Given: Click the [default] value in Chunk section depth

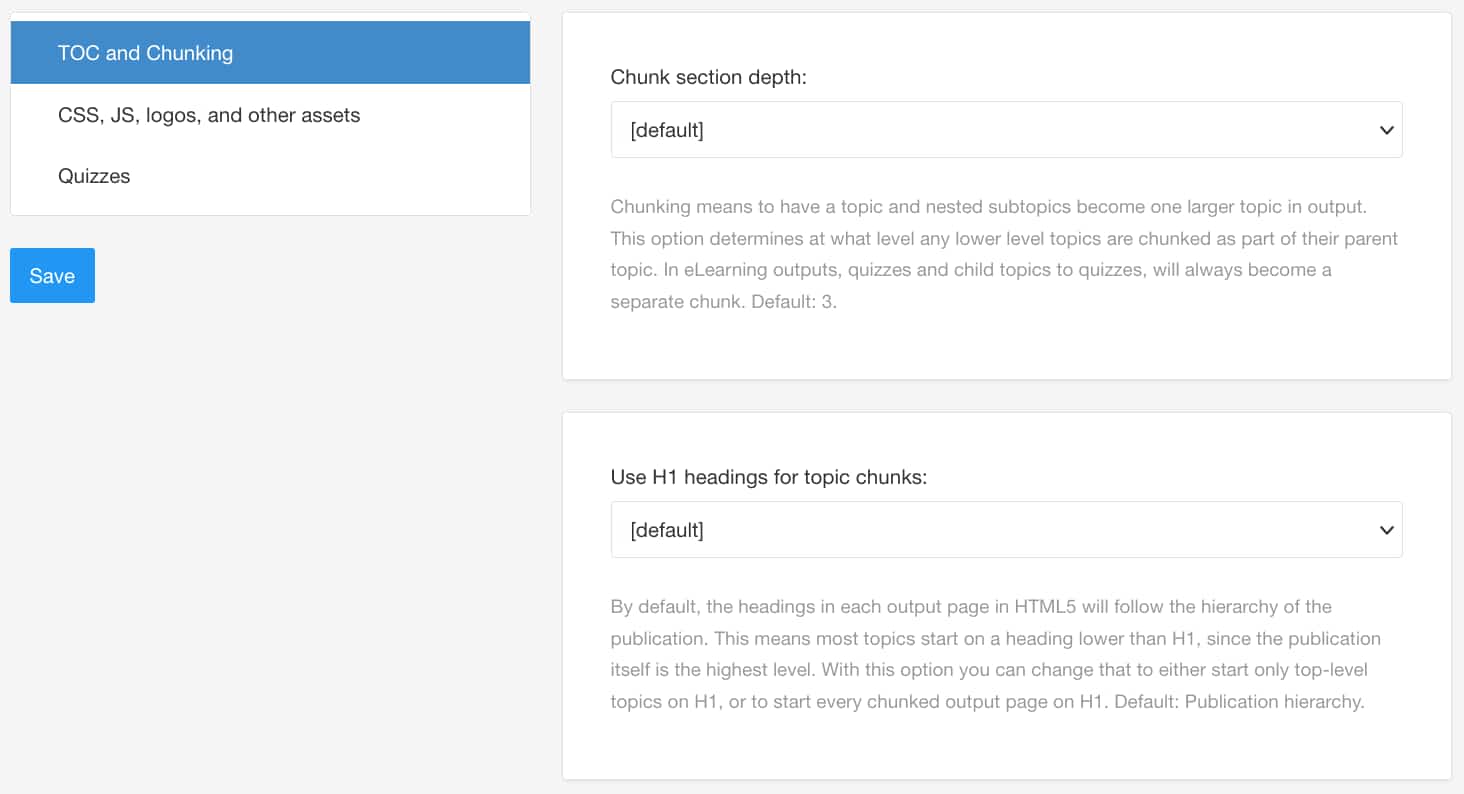Looking at the screenshot, I should (x=667, y=130).
